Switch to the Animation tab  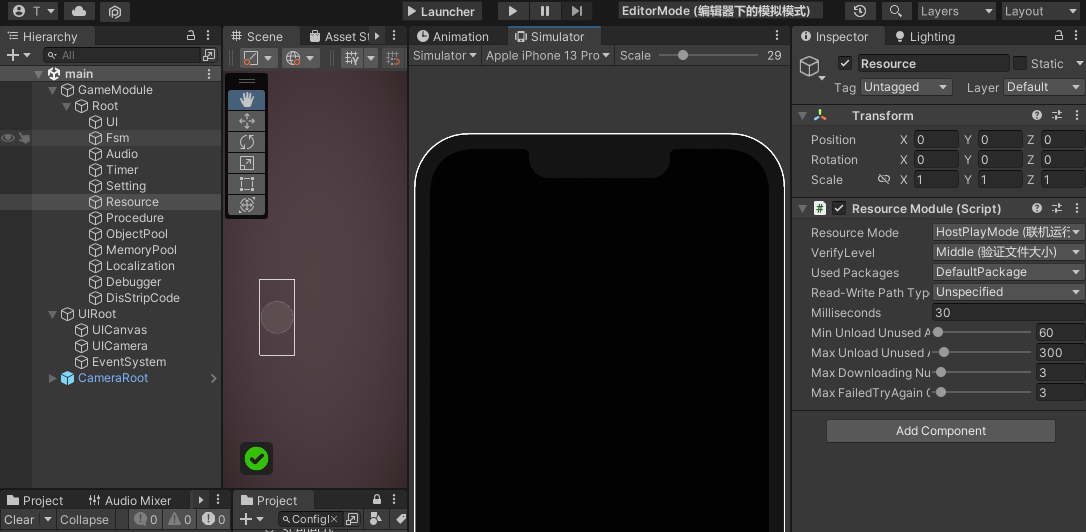tap(453, 37)
